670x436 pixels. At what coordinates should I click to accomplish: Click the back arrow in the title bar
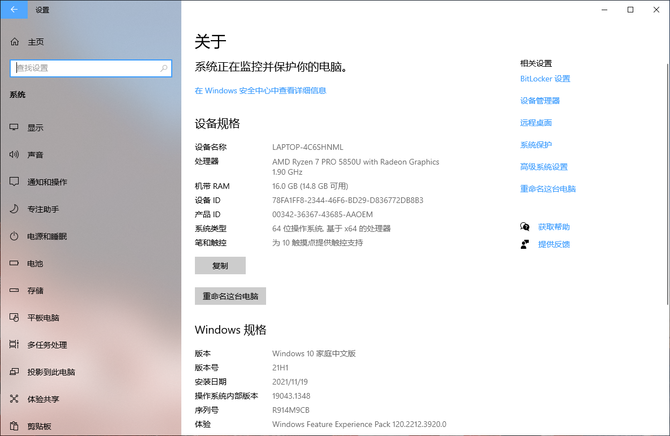(x=14, y=9)
